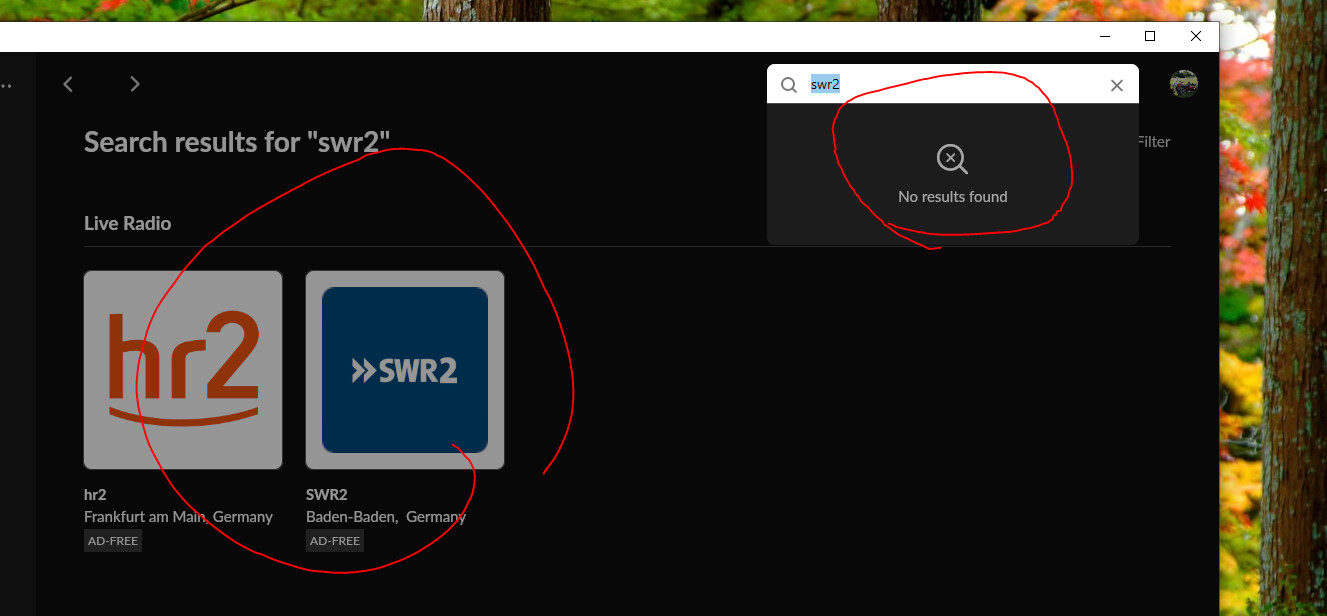Click the search magnifier icon

pos(789,85)
